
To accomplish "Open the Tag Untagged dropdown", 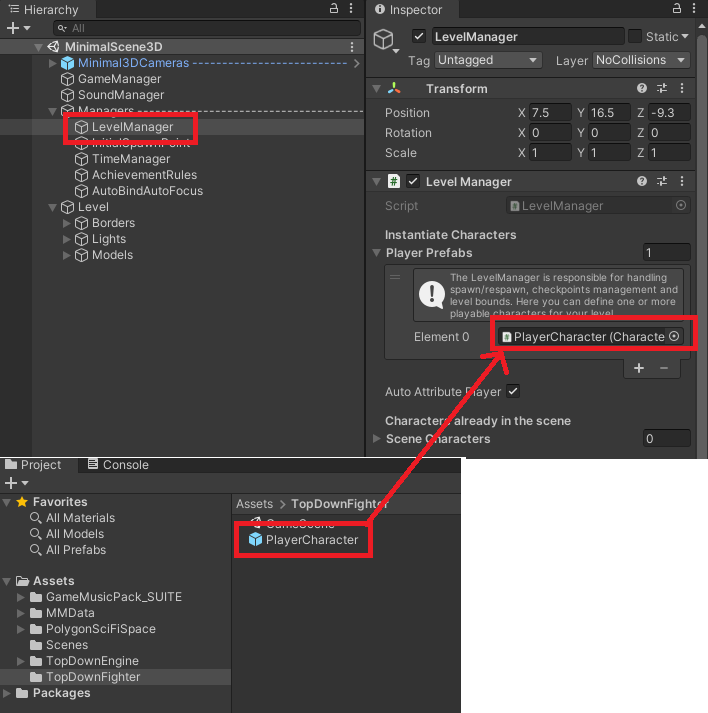I will pos(488,60).
